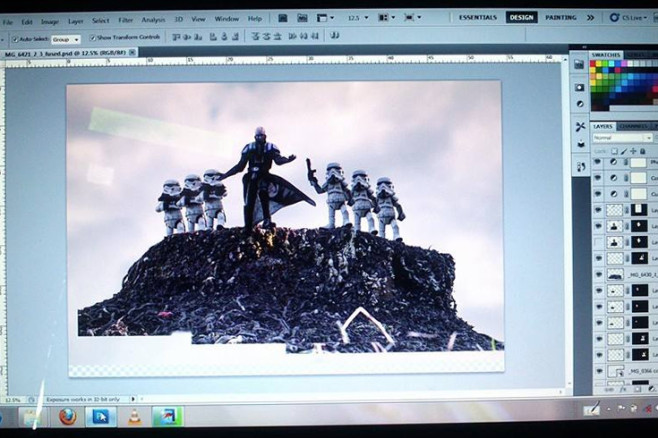Open the CS Live dropdown
658x438 pixels.
coord(628,18)
